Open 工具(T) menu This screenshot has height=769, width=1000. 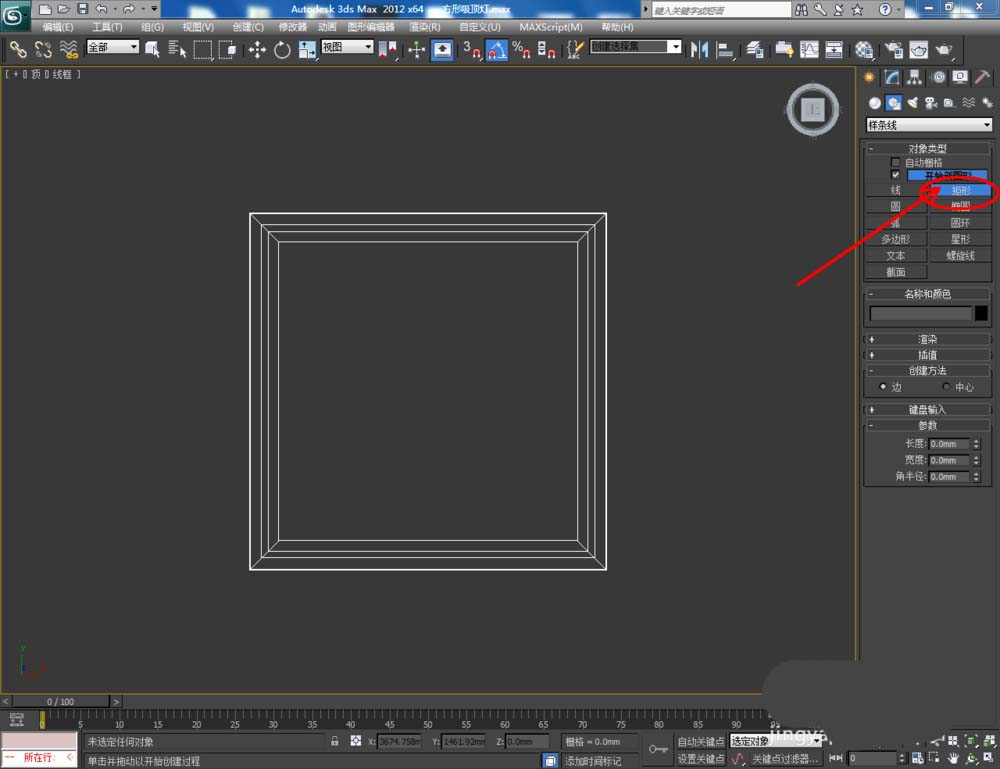tap(107, 27)
